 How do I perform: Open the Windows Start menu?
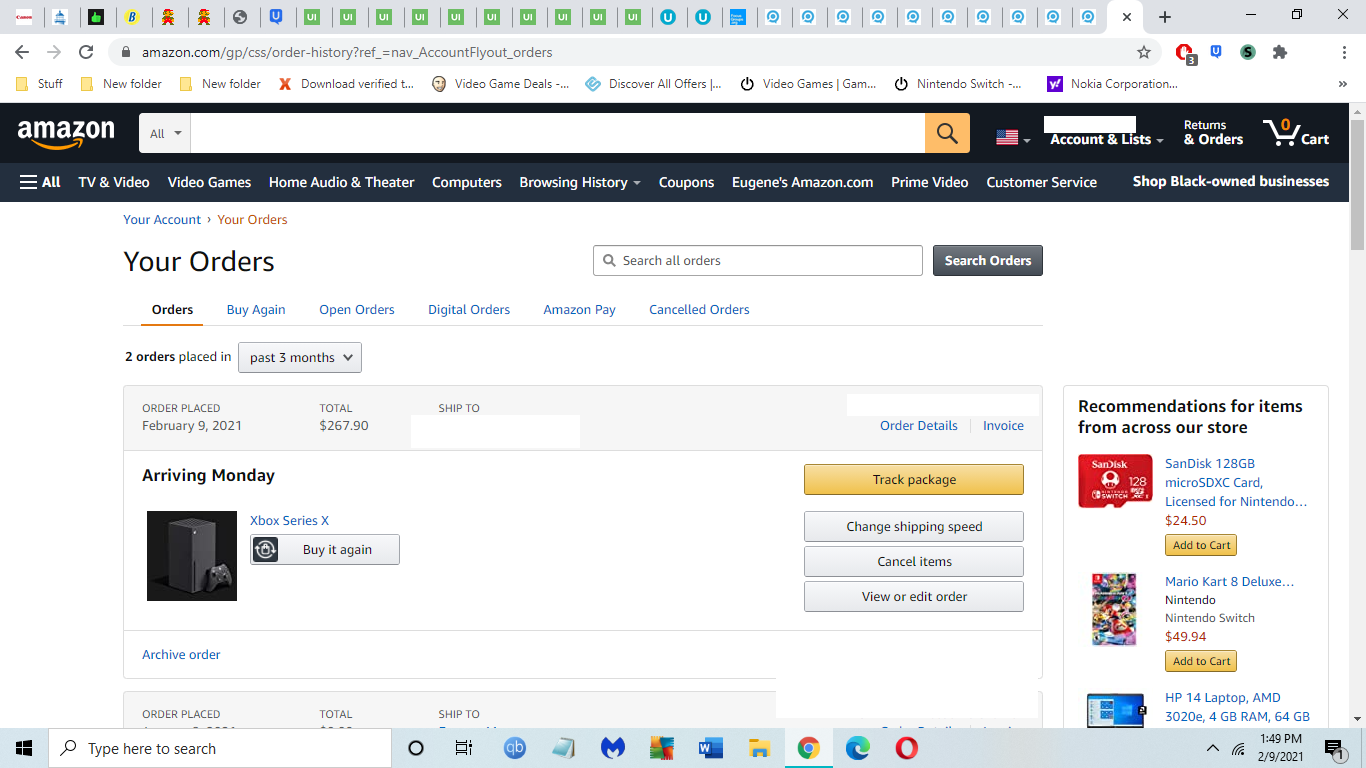[24, 748]
